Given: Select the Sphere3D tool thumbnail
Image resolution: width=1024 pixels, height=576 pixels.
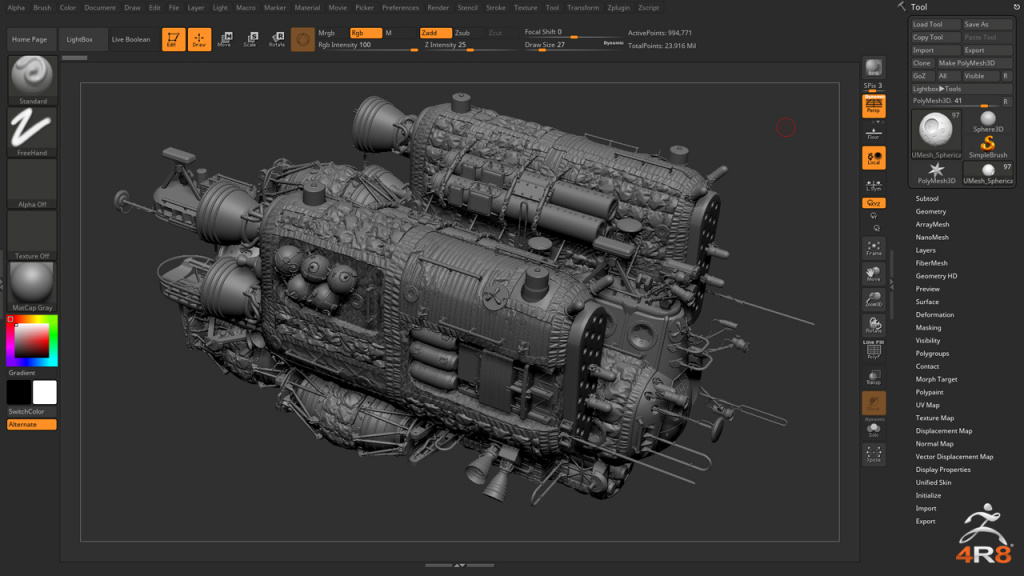Looking at the screenshot, I should coord(987,121).
